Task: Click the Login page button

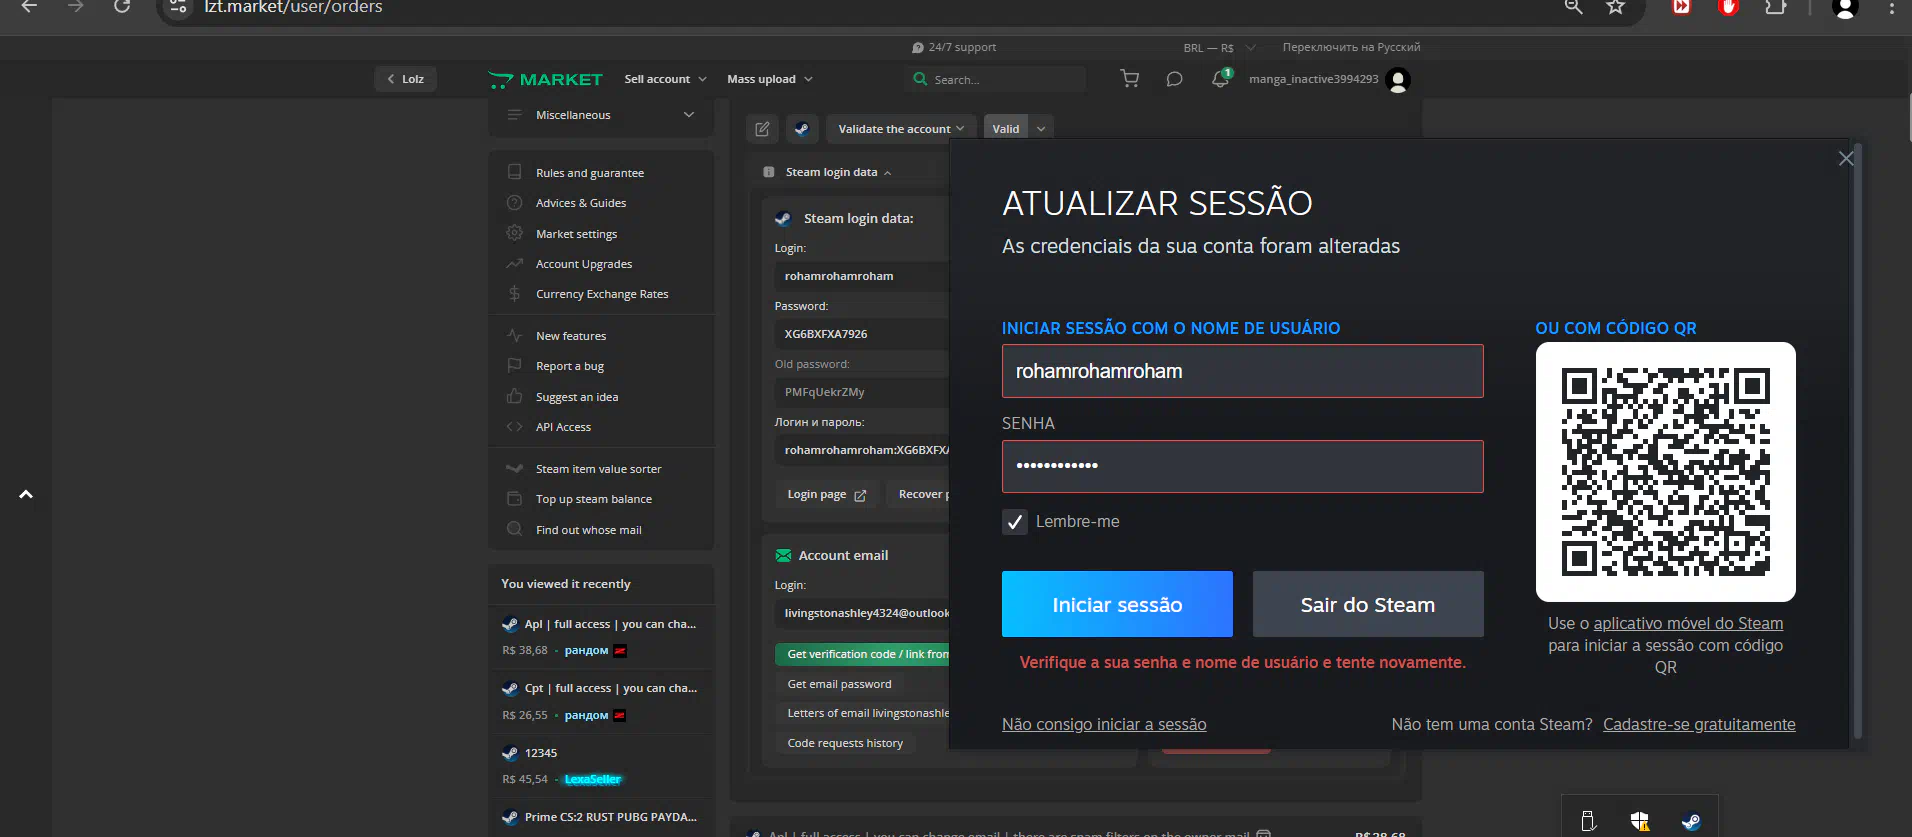Action: click(826, 494)
